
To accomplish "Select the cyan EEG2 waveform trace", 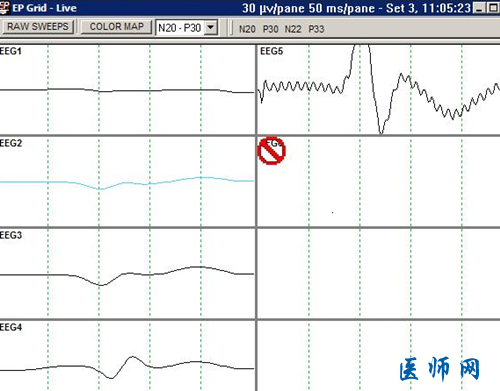I will click(x=127, y=183).
